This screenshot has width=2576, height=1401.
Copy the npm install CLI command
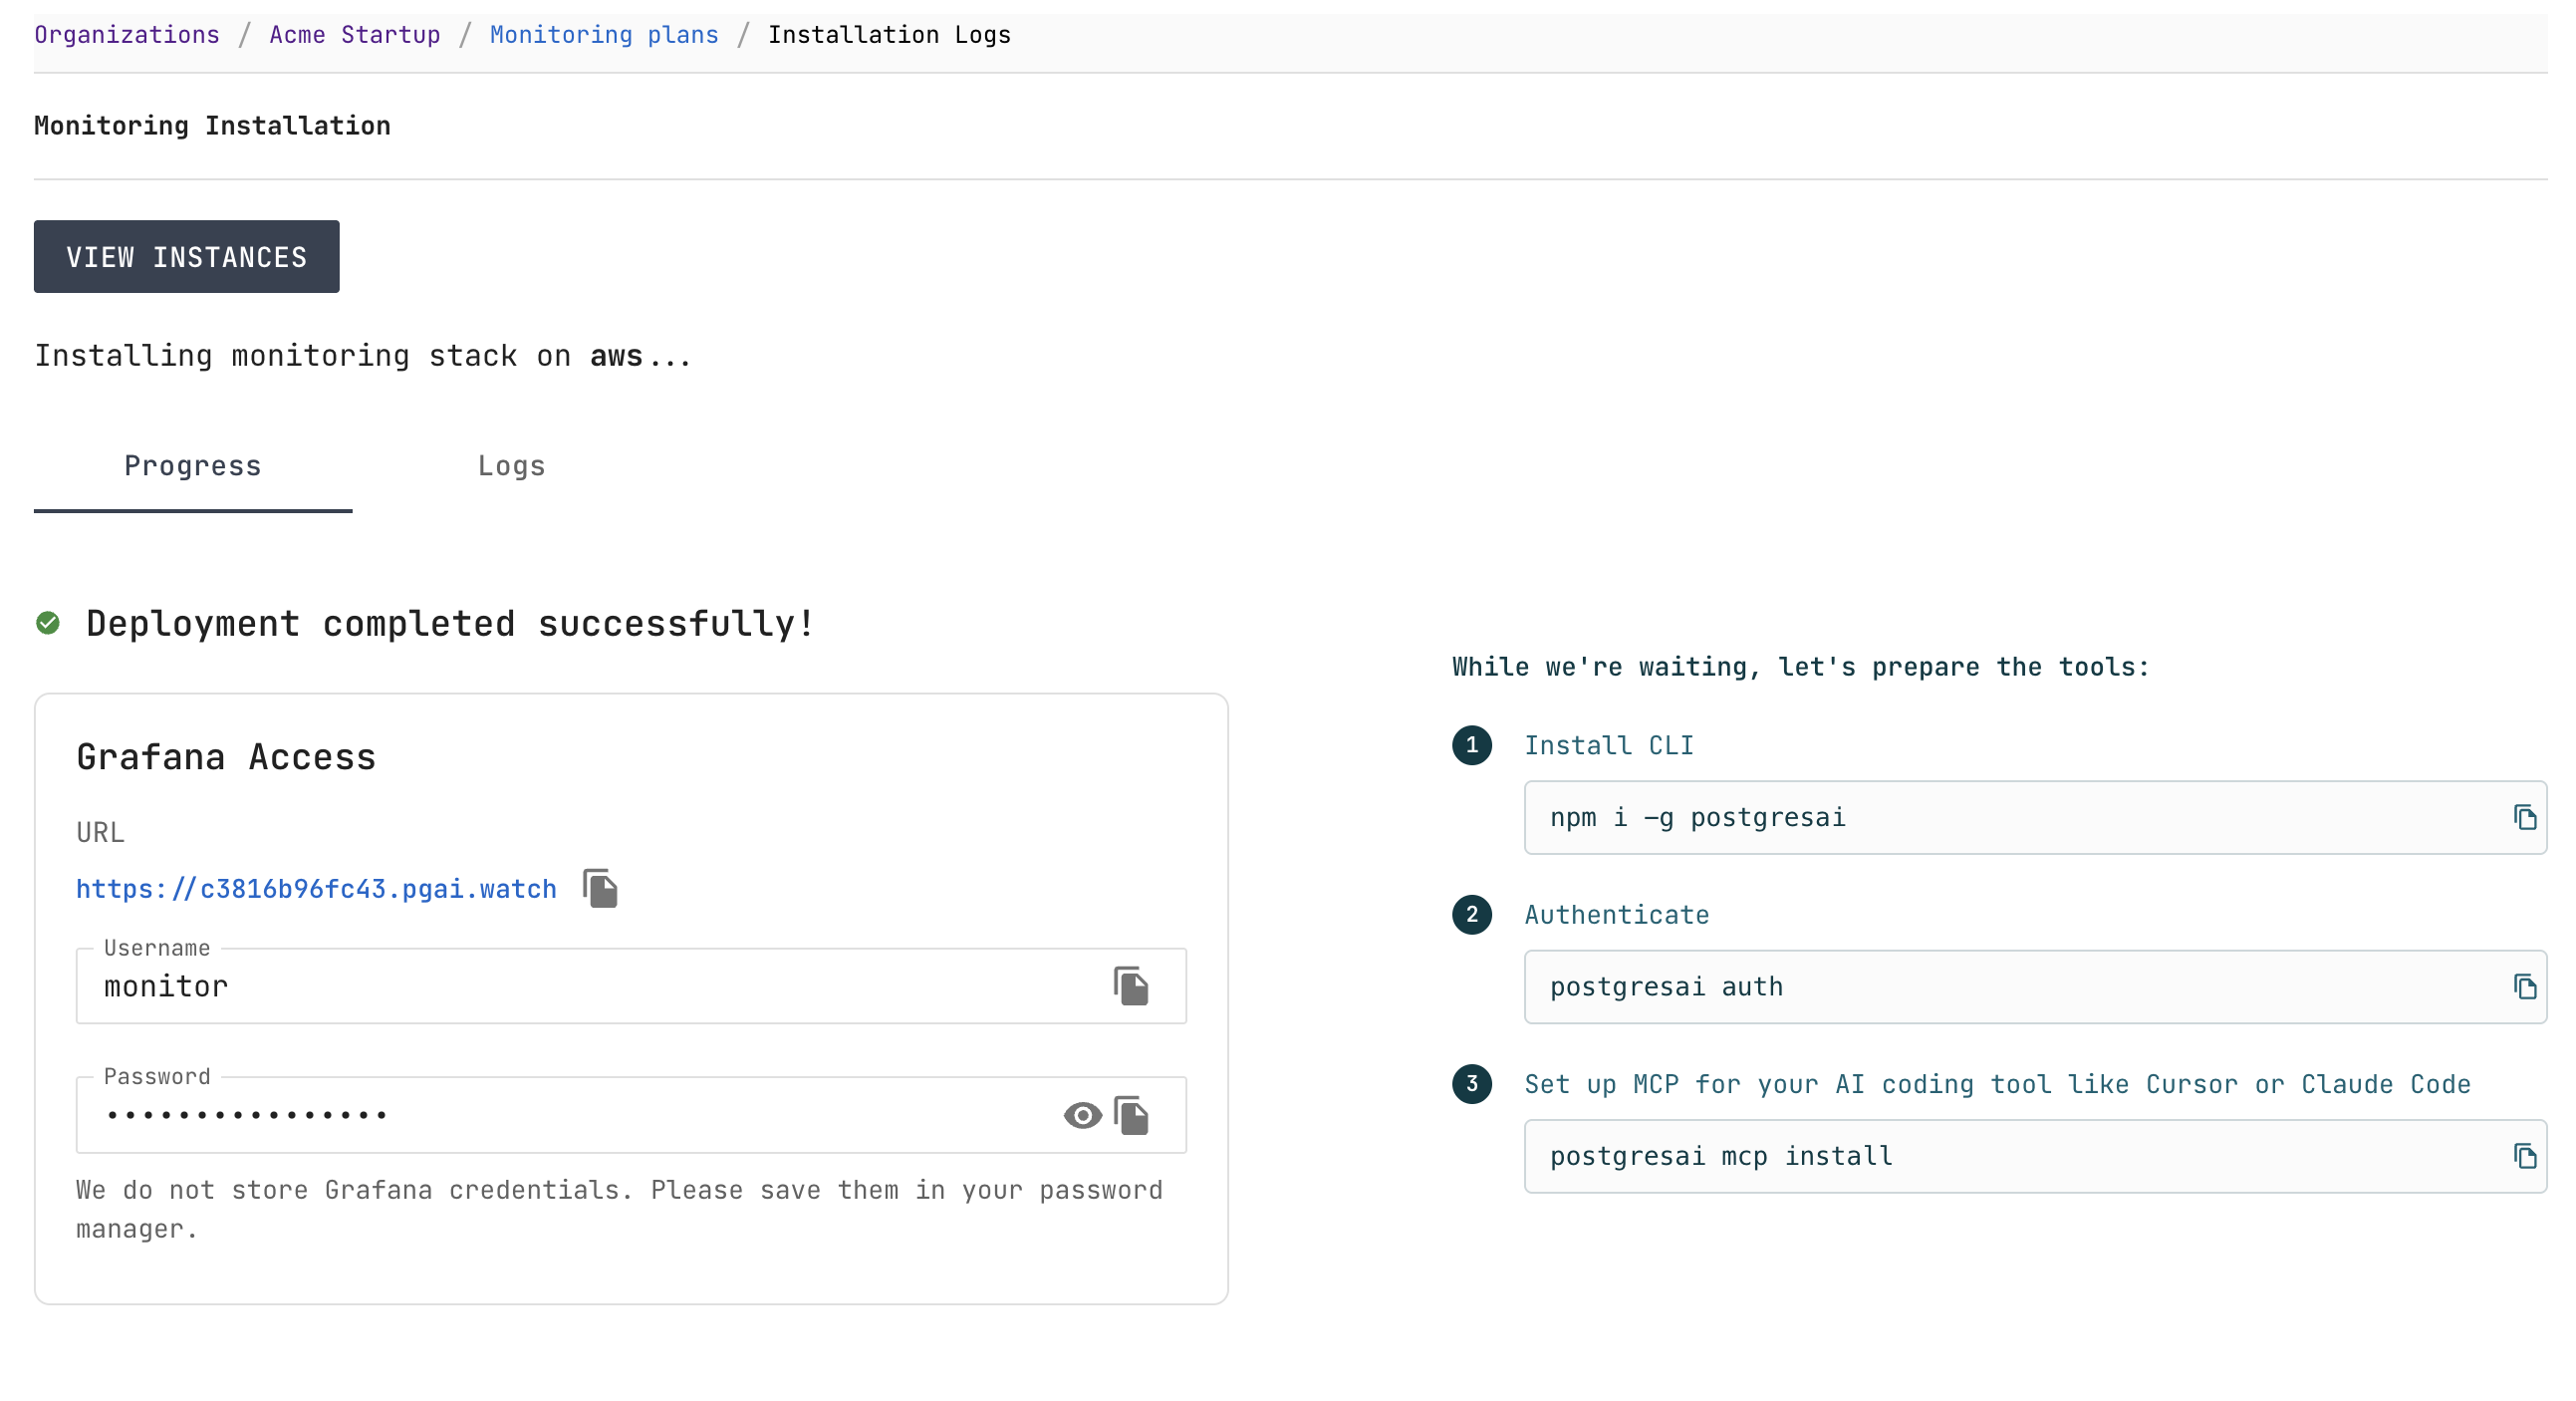point(2524,817)
